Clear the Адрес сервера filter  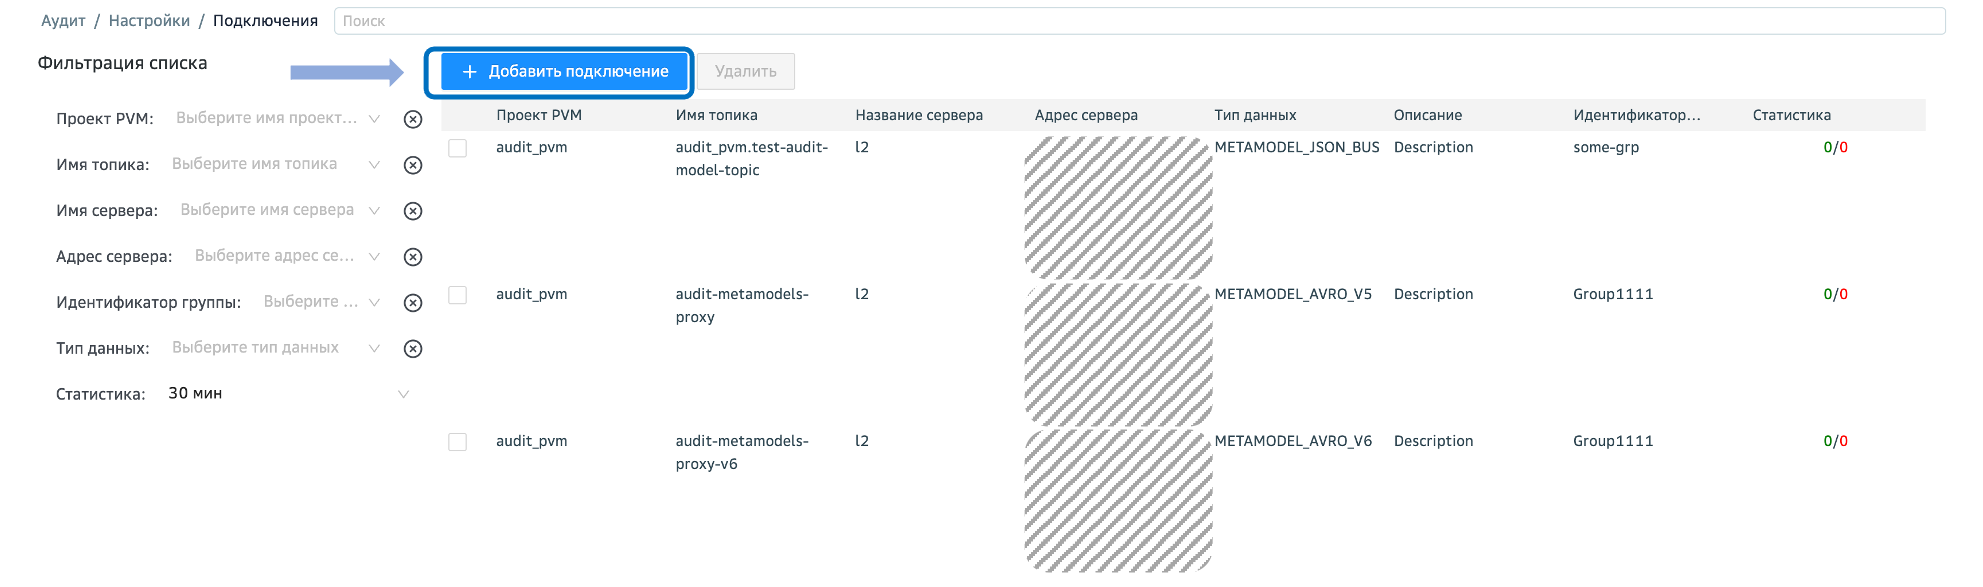click(412, 257)
